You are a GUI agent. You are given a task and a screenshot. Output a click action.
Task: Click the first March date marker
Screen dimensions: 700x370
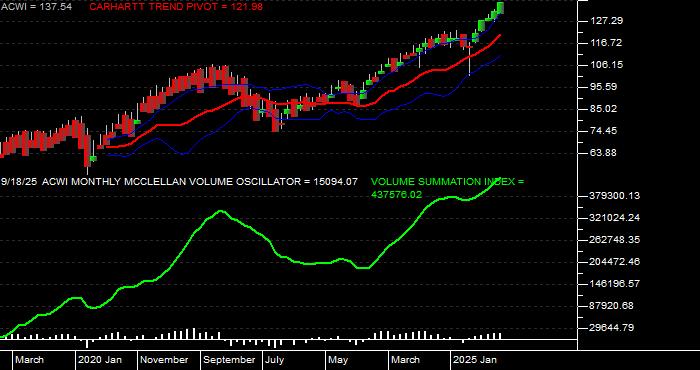[x=29, y=360]
